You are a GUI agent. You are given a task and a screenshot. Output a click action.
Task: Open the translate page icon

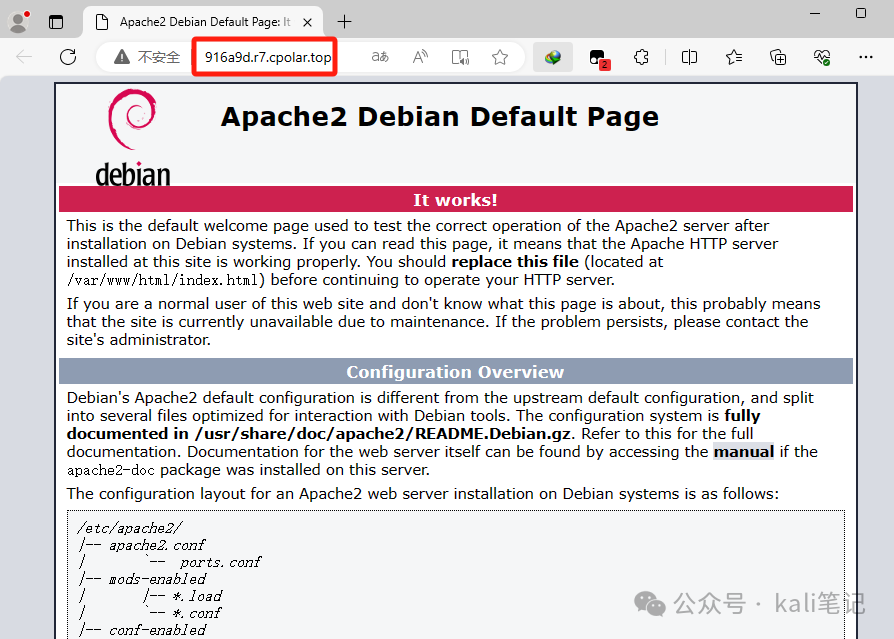(x=380, y=57)
